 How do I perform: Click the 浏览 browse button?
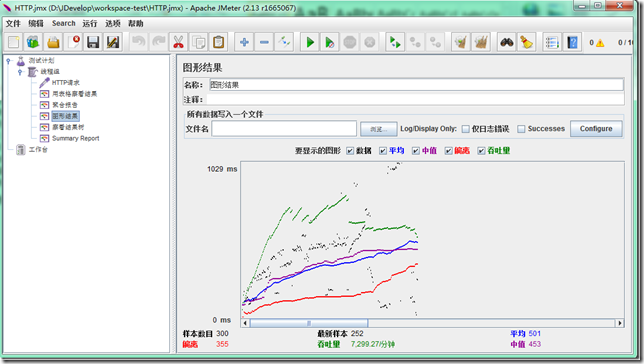[x=379, y=129]
